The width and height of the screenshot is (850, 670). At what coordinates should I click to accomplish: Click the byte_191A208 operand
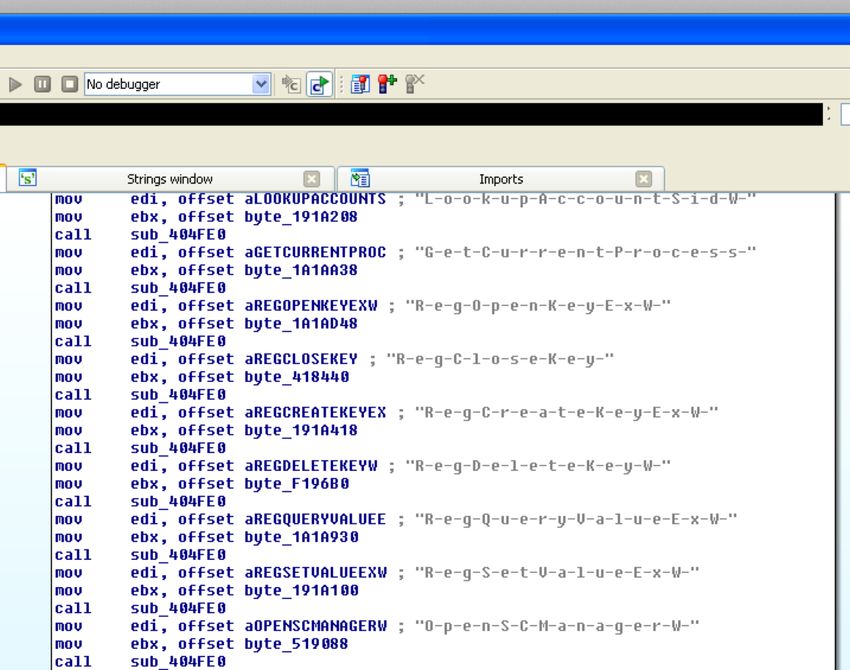click(301, 217)
